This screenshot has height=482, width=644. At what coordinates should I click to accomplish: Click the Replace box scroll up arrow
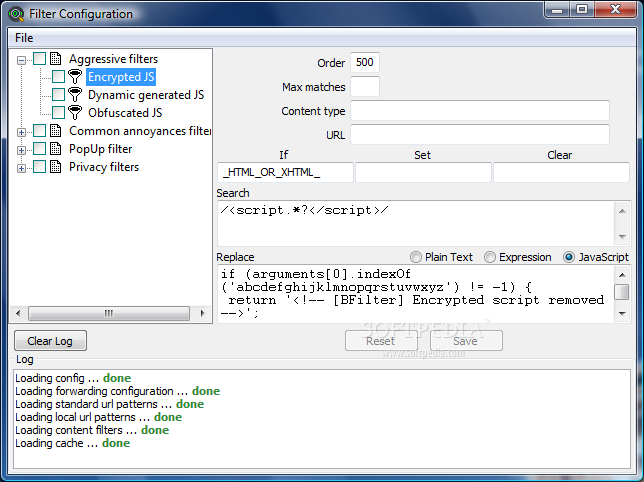622,275
